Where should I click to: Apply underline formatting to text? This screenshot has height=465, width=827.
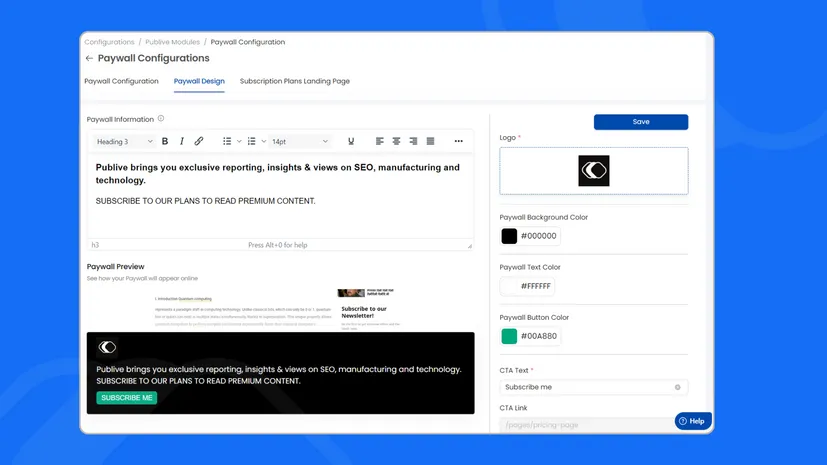(351, 142)
